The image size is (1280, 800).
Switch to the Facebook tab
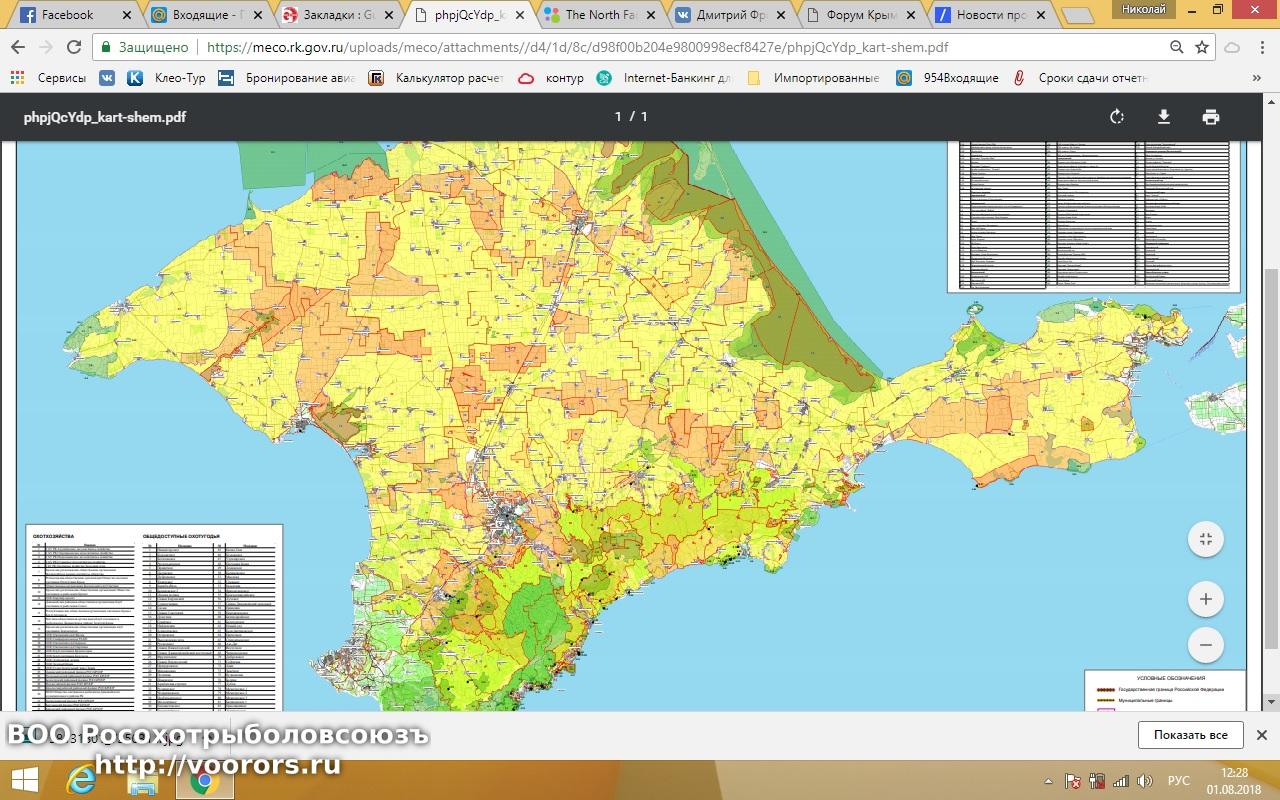coord(67,15)
